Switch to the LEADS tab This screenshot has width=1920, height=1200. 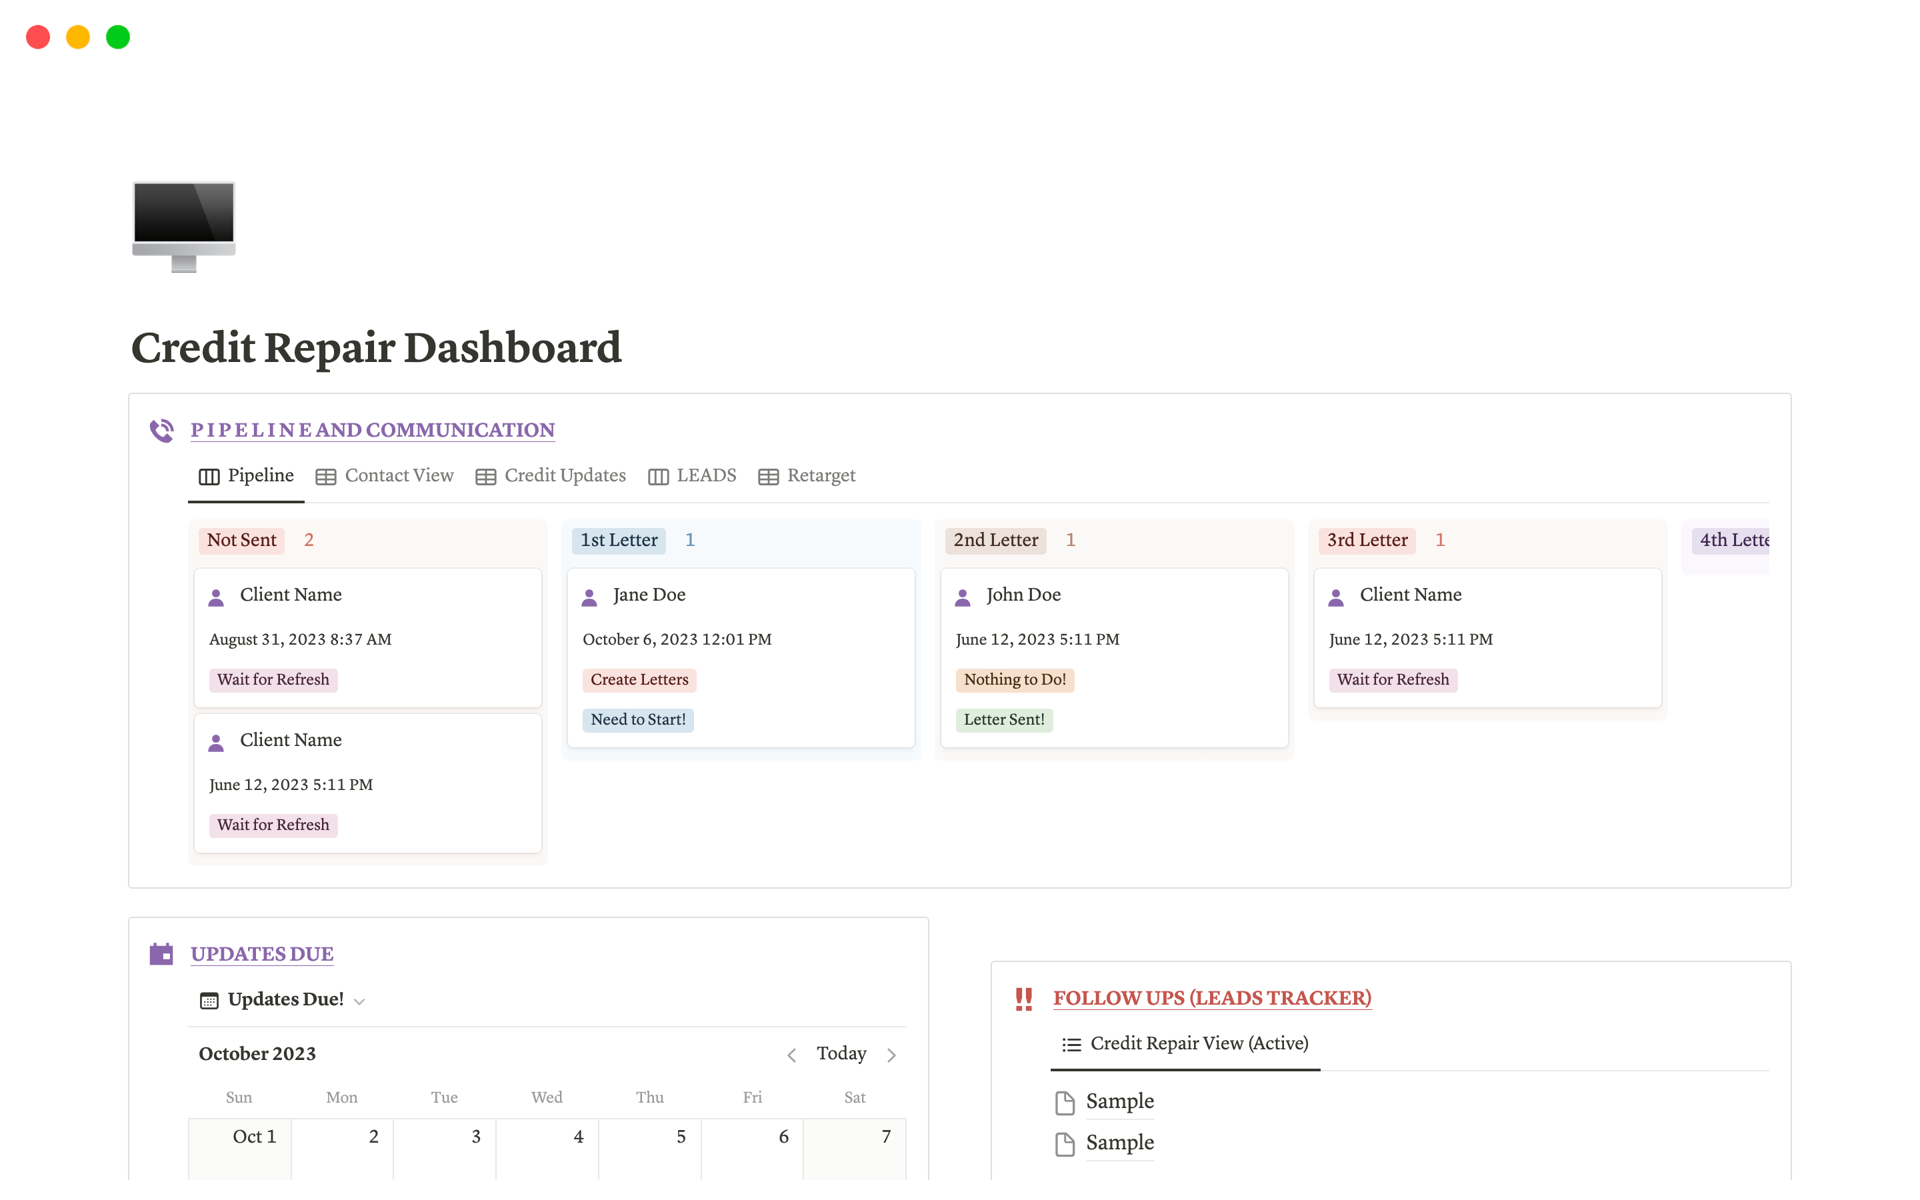(x=692, y=476)
